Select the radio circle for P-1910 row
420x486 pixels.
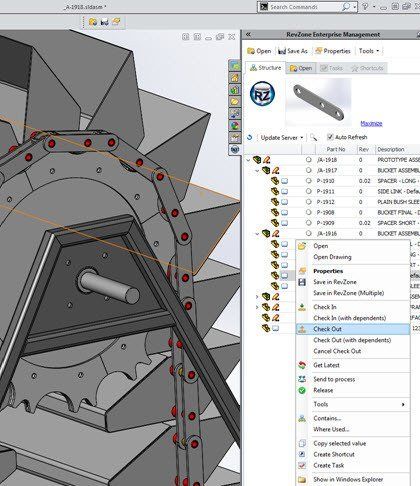(309, 181)
